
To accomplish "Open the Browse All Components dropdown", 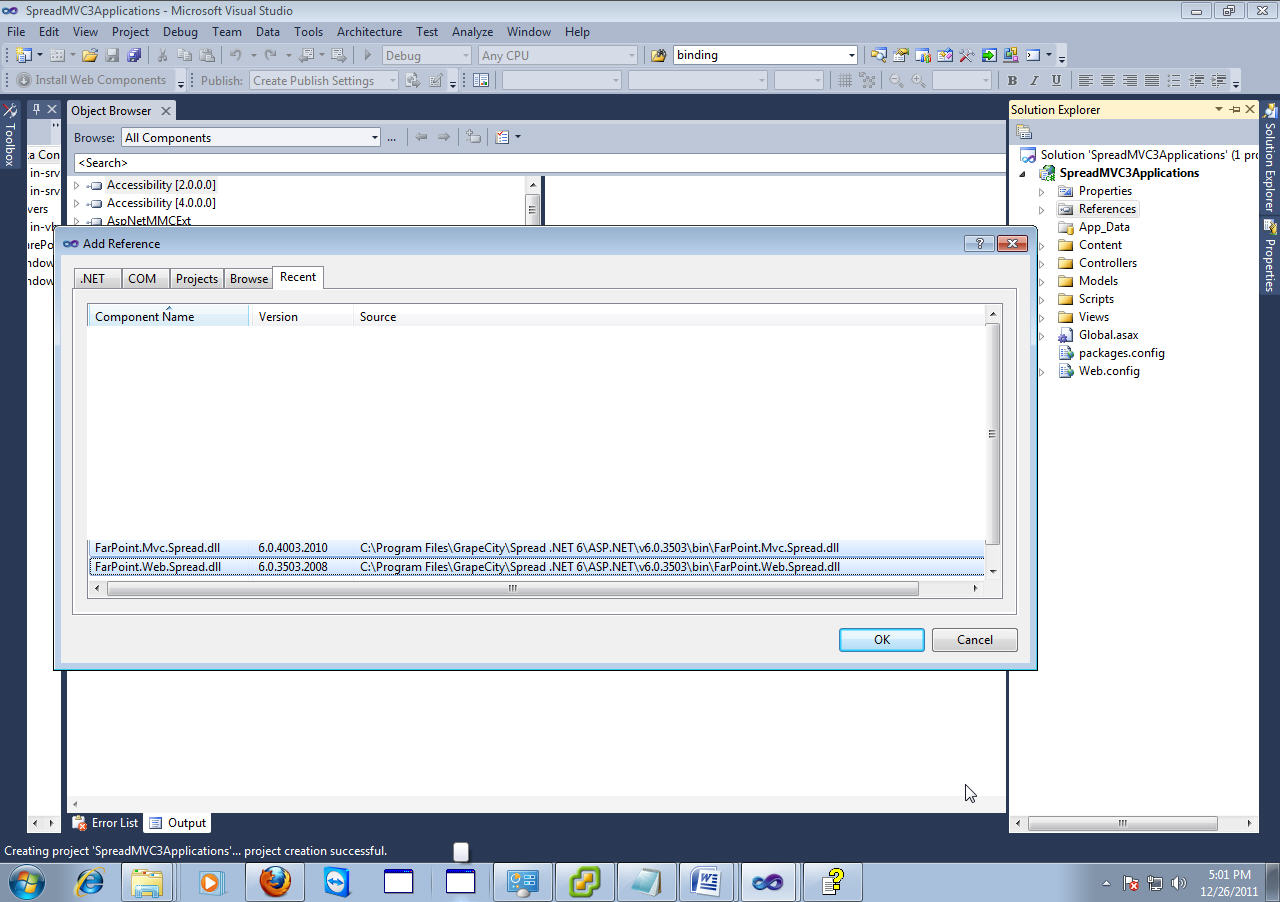I will coord(374,138).
